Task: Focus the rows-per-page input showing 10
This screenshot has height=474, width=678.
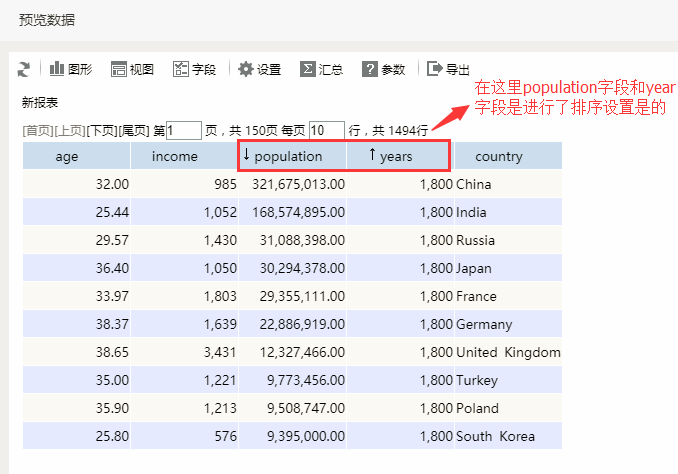Action: point(327,130)
